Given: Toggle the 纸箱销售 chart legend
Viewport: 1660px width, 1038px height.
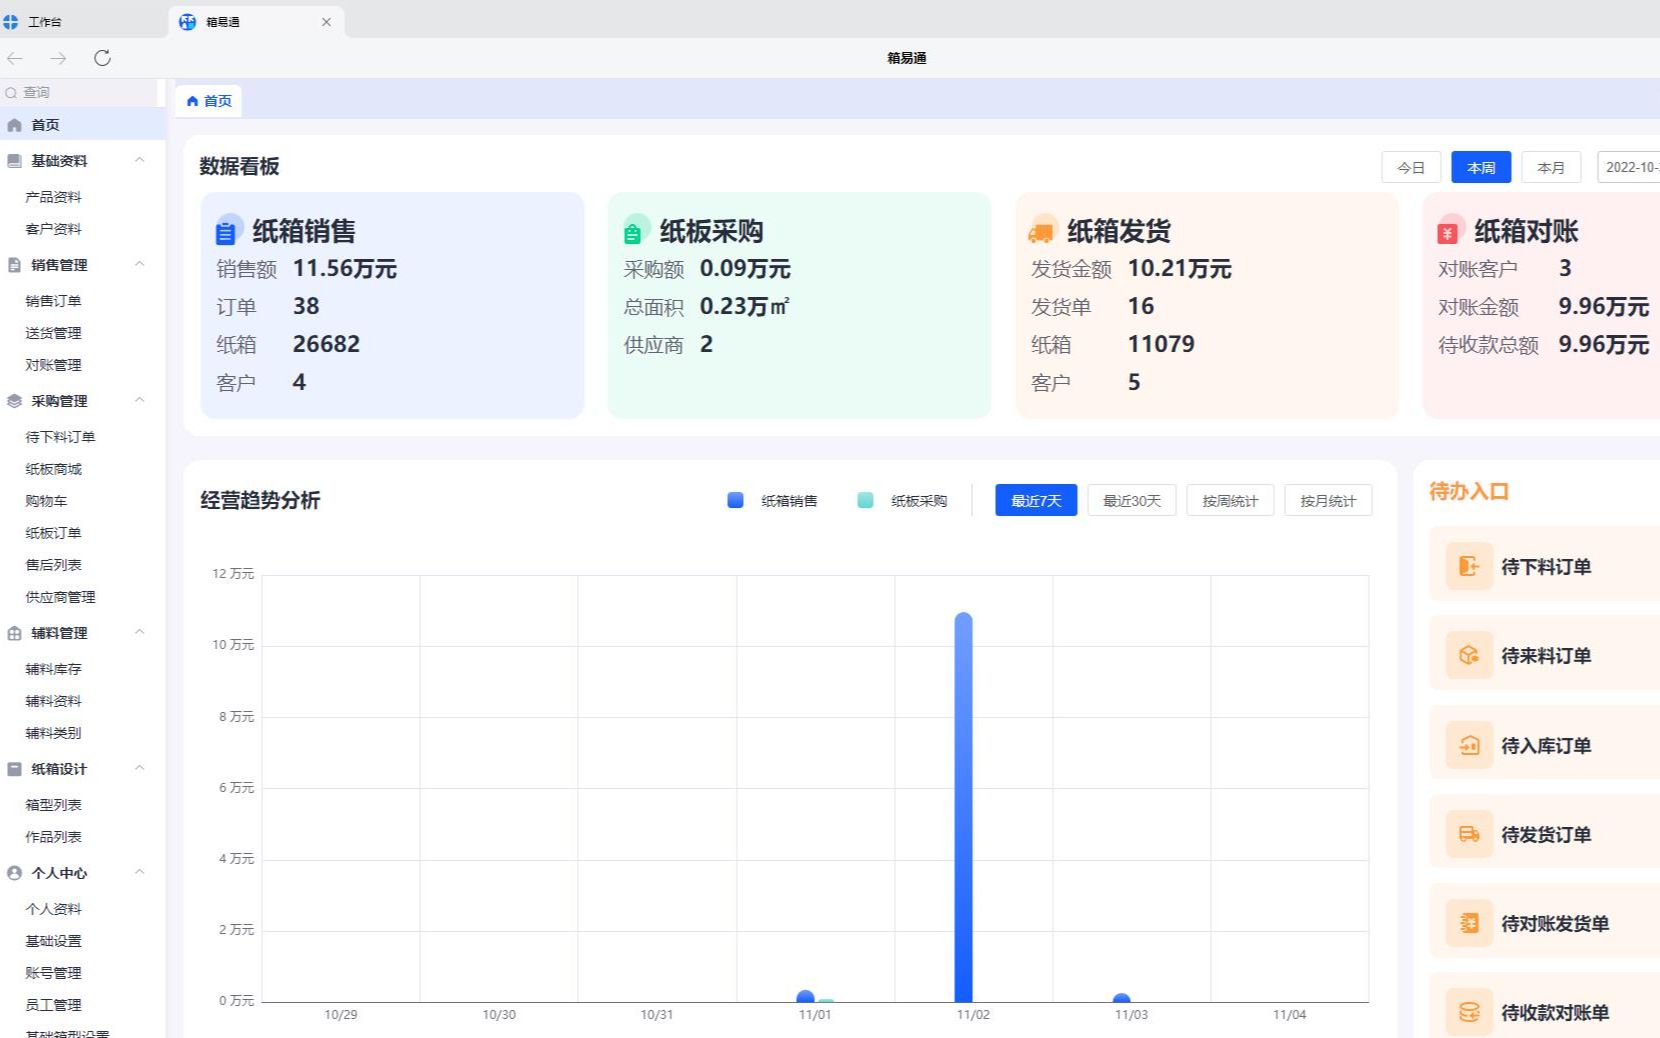Looking at the screenshot, I should (x=772, y=501).
